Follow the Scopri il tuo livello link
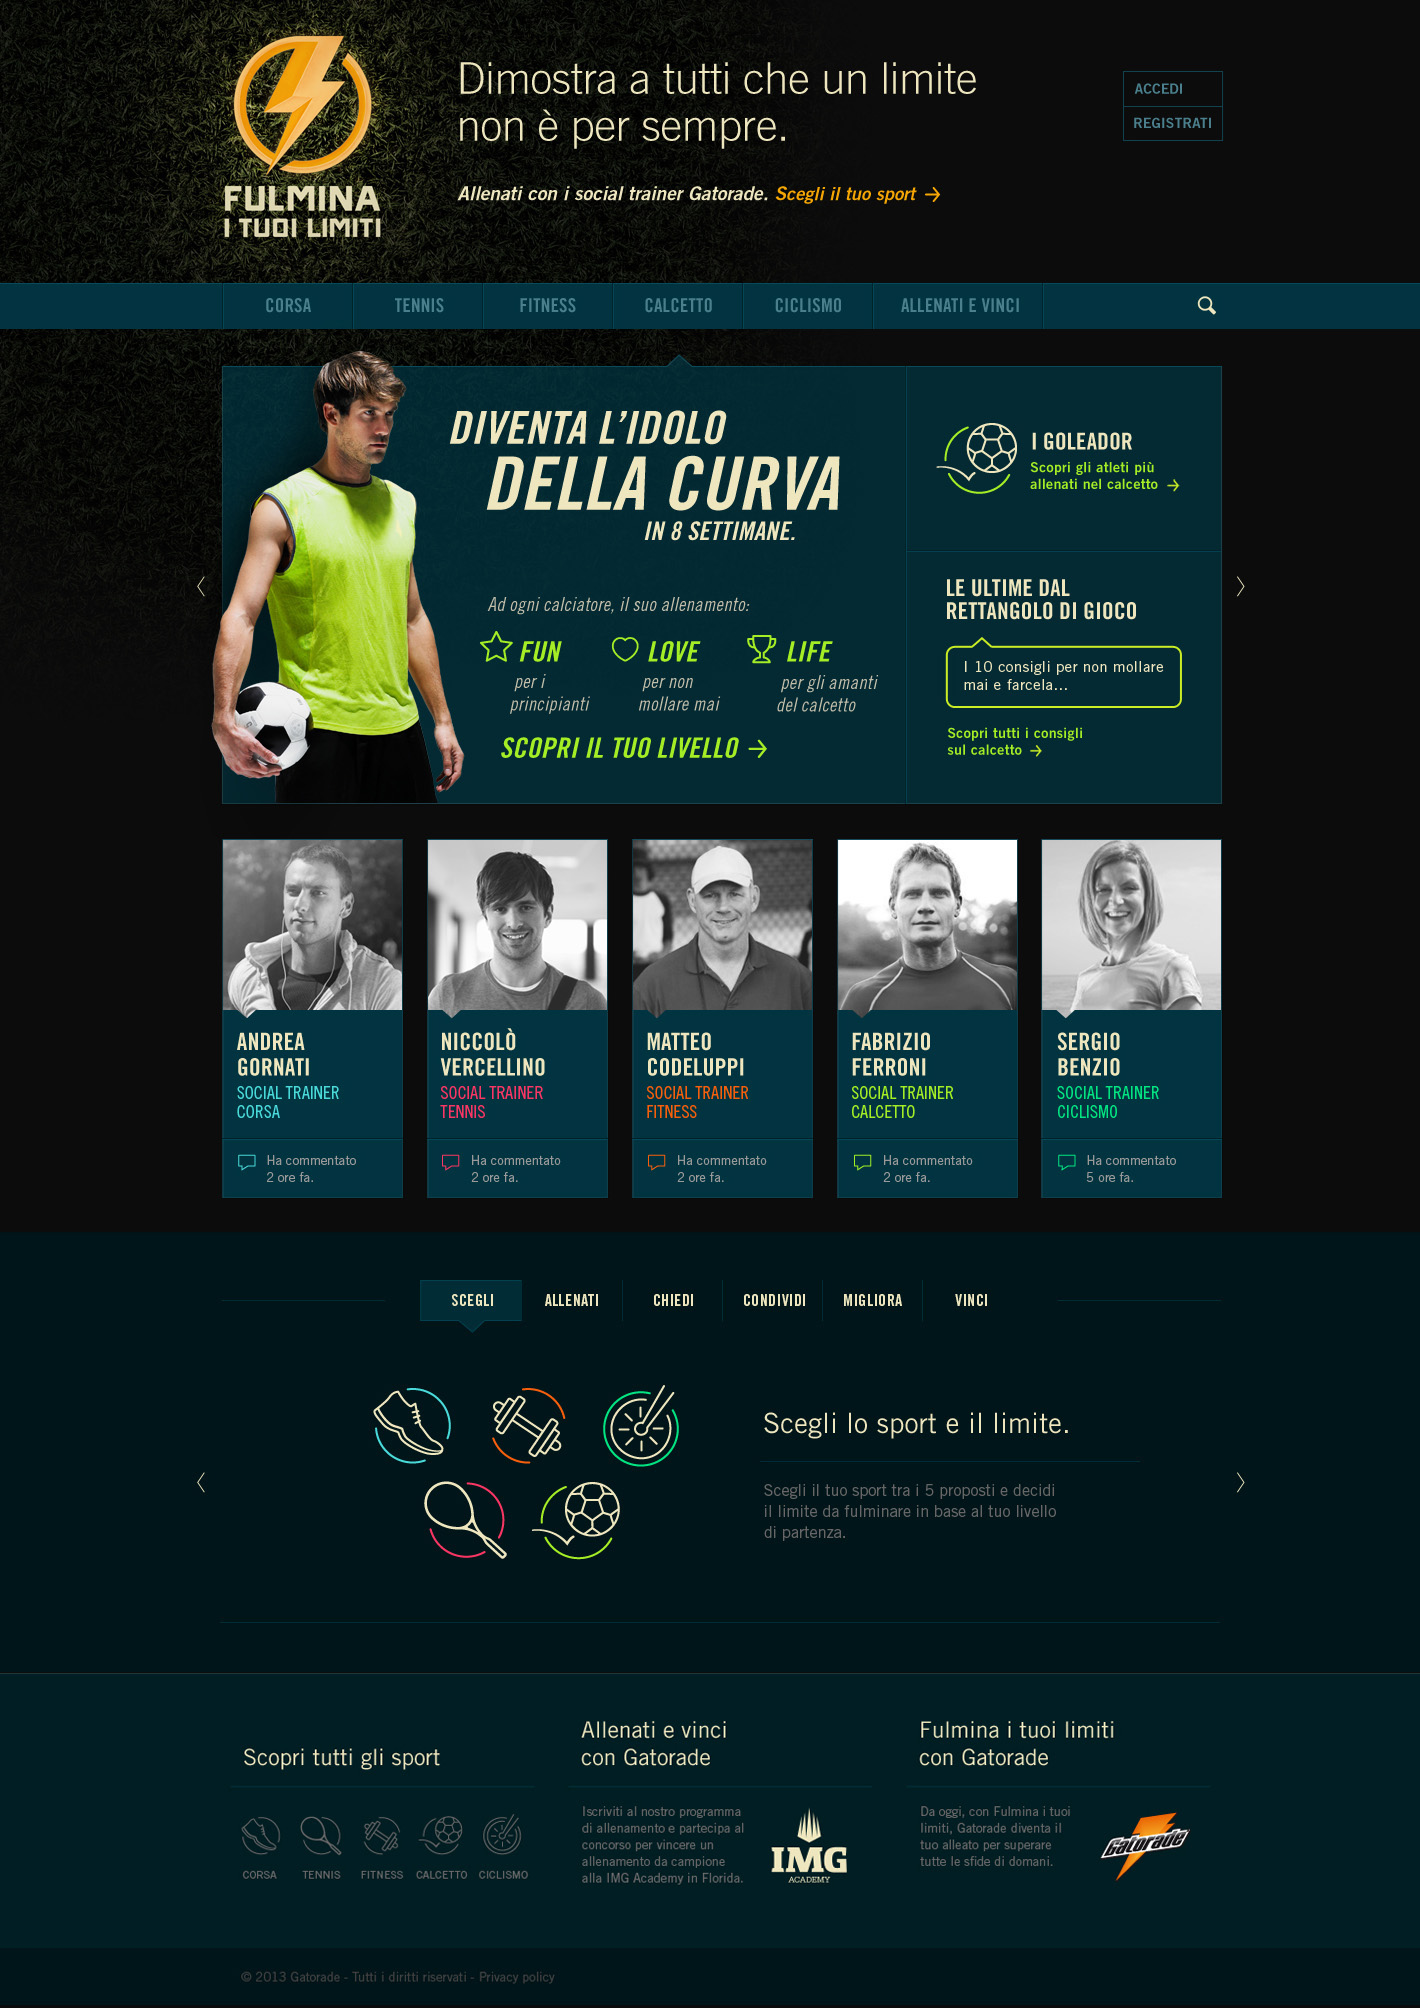Screen dimensions: 1420x2008 point(634,748)
